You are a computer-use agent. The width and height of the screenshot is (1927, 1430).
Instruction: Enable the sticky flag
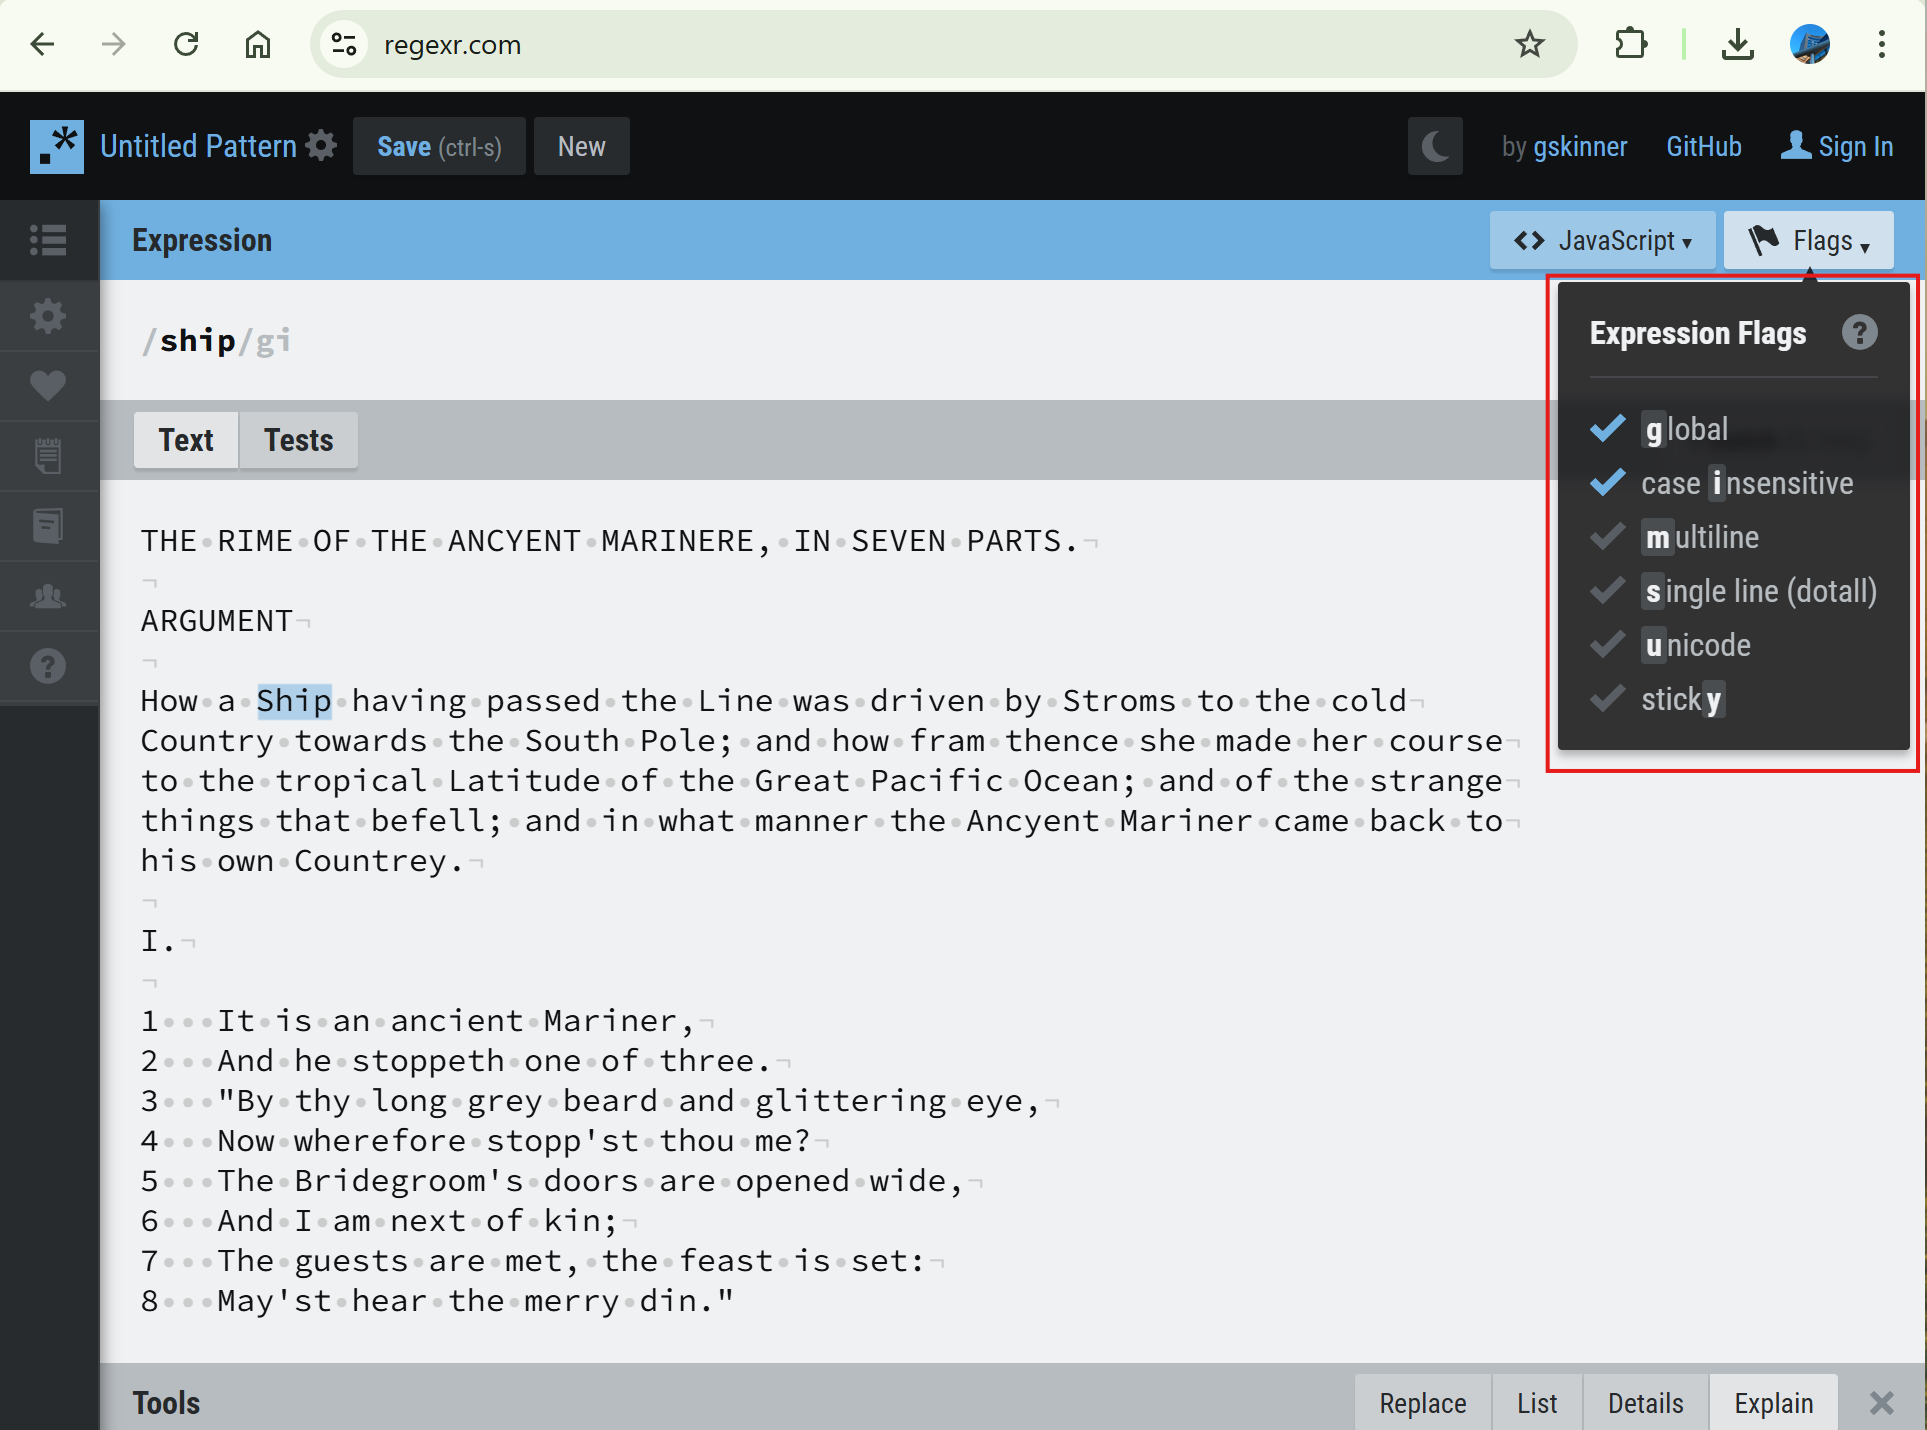(1681, 699)
